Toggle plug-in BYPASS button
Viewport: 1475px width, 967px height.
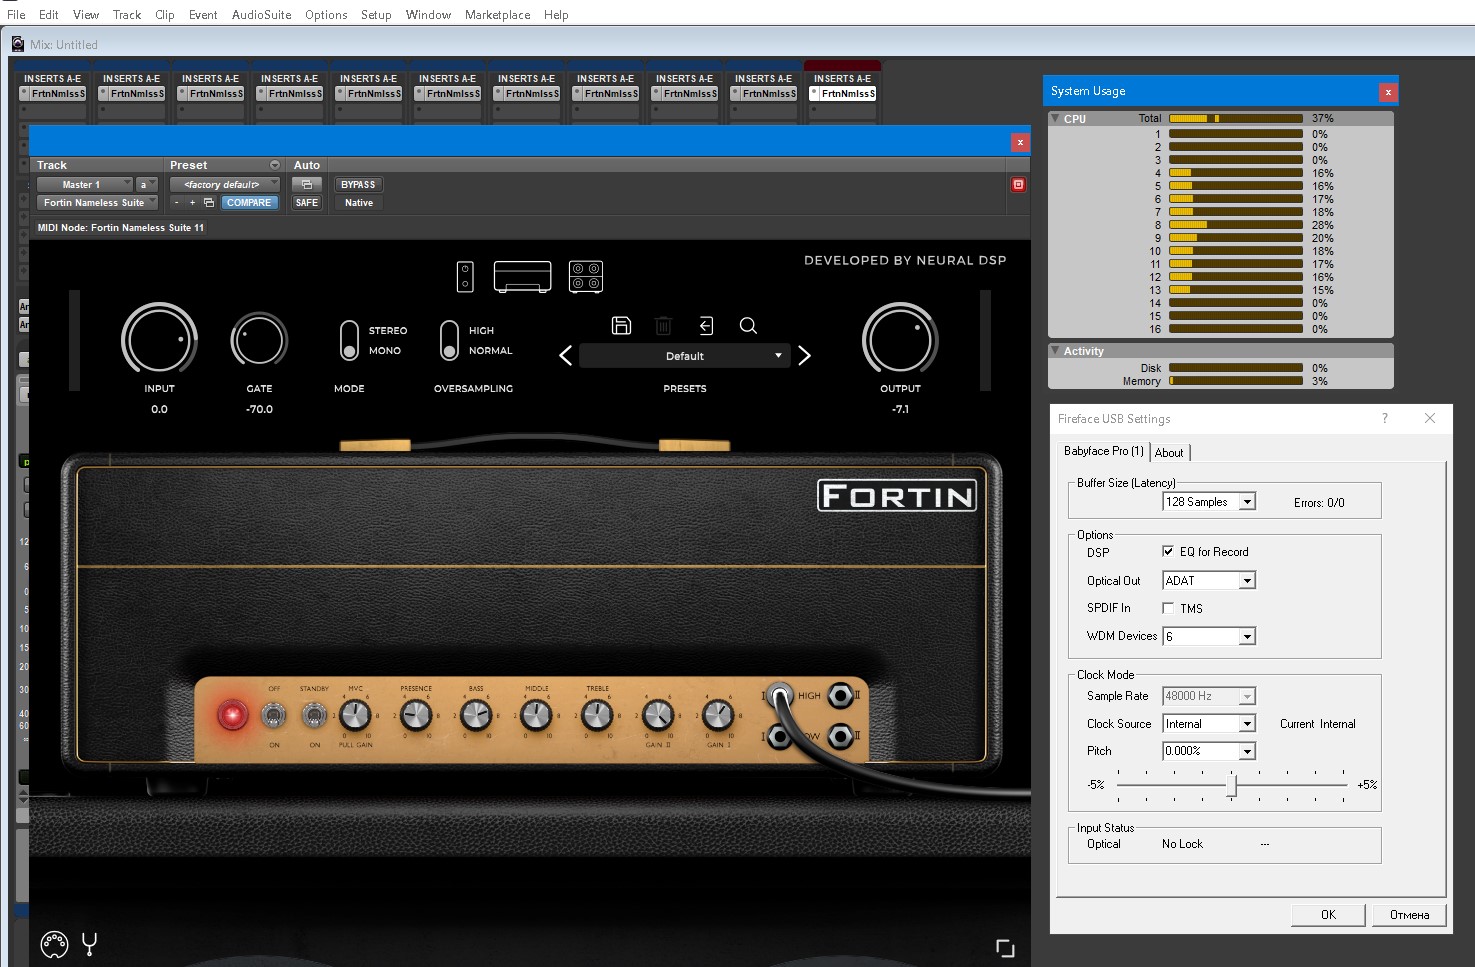[358, 184]
